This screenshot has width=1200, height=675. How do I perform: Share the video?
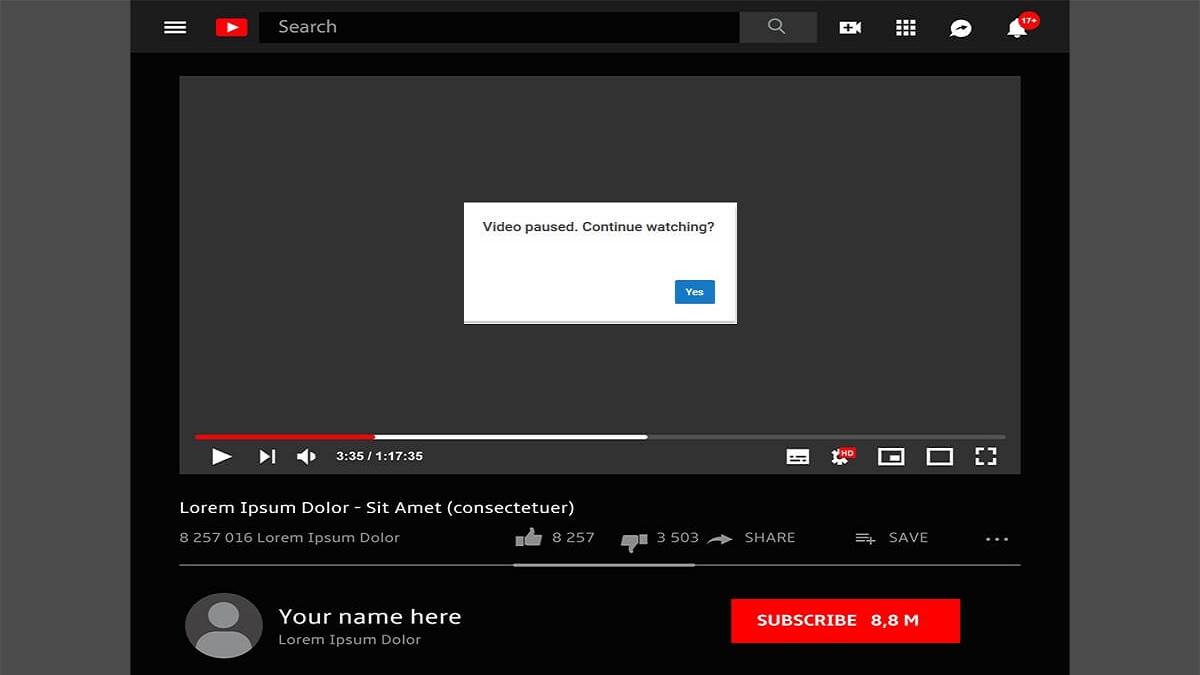(752, 538)
